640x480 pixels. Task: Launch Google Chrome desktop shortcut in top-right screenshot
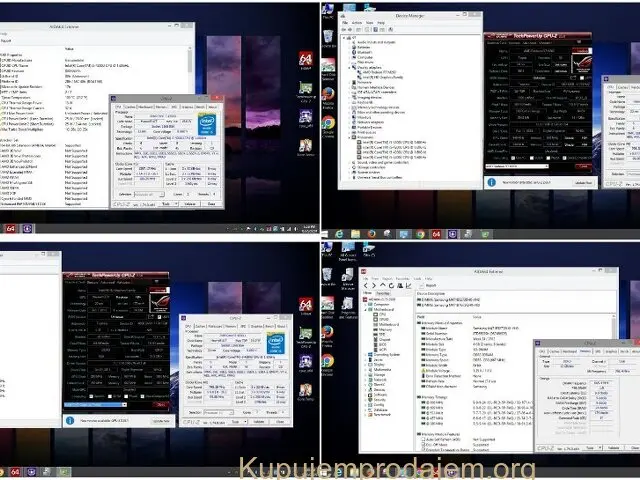click(329, 123)
